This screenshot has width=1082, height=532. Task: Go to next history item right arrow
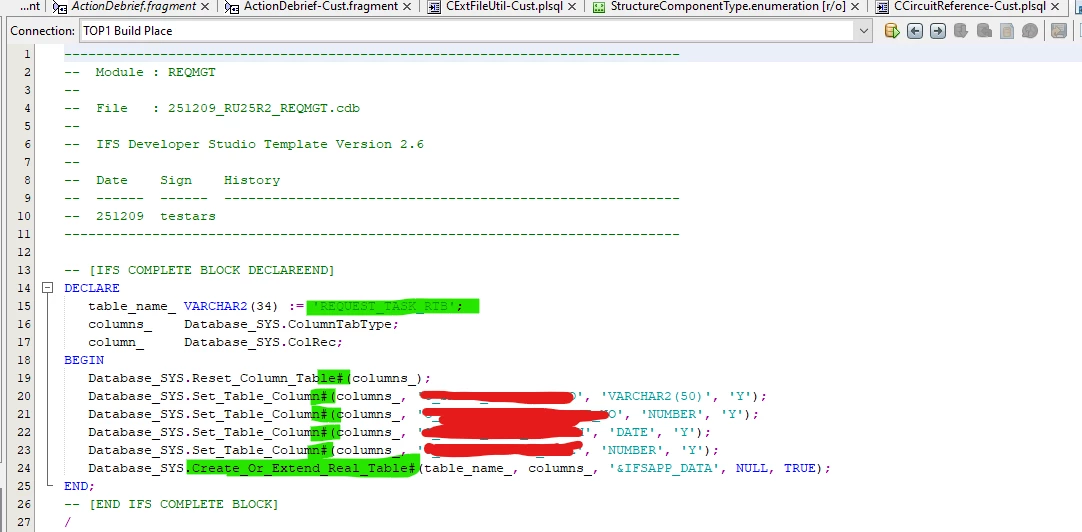pyautogui.click(x=938, y=31)
